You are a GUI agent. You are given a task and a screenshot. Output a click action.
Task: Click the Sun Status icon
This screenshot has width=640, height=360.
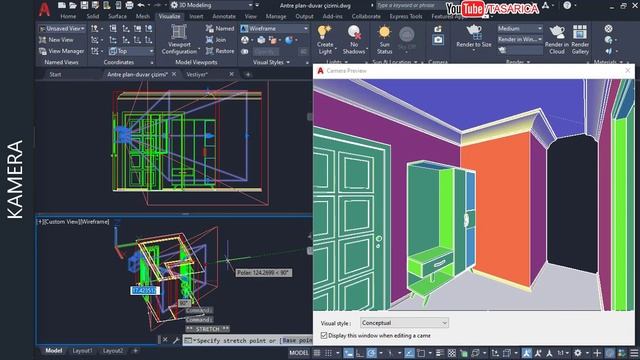tap(384, 32)
